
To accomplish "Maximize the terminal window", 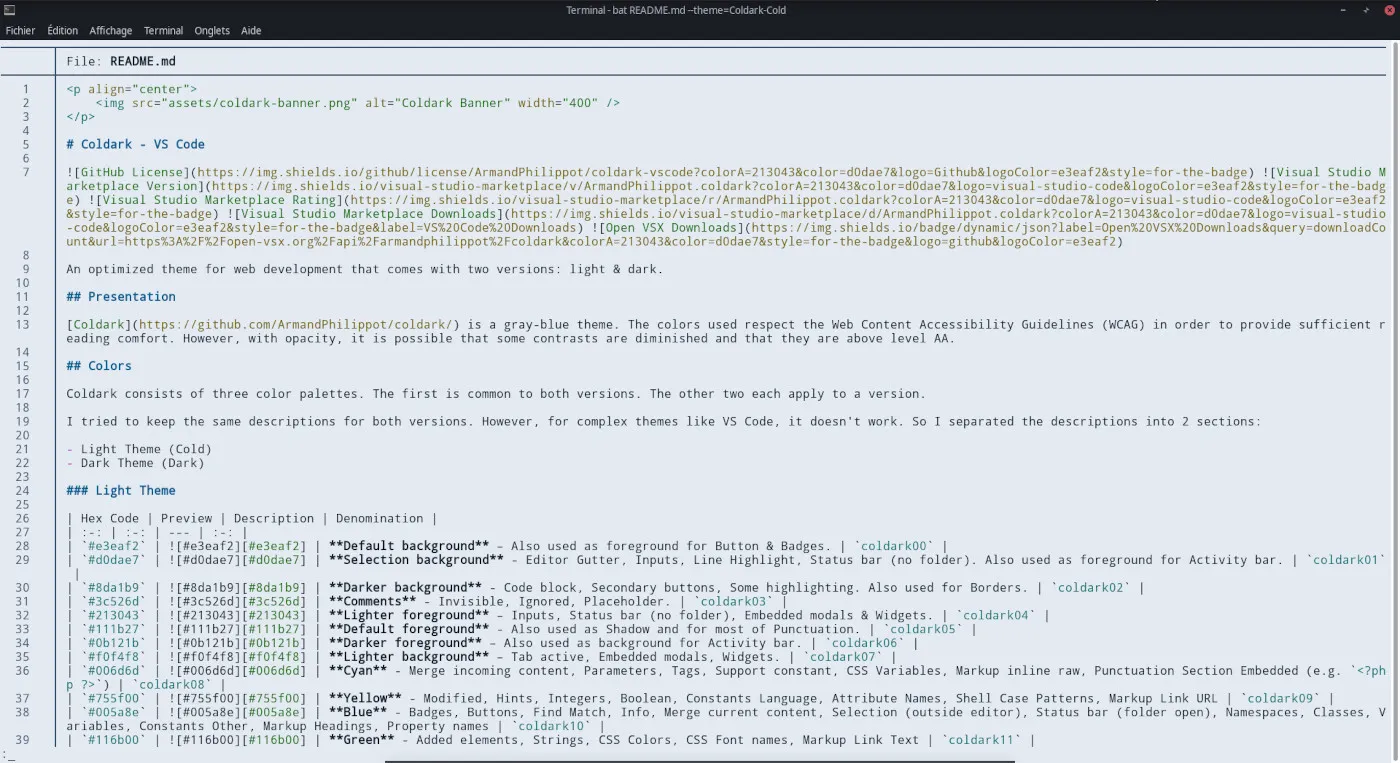I will (1365, 10).
